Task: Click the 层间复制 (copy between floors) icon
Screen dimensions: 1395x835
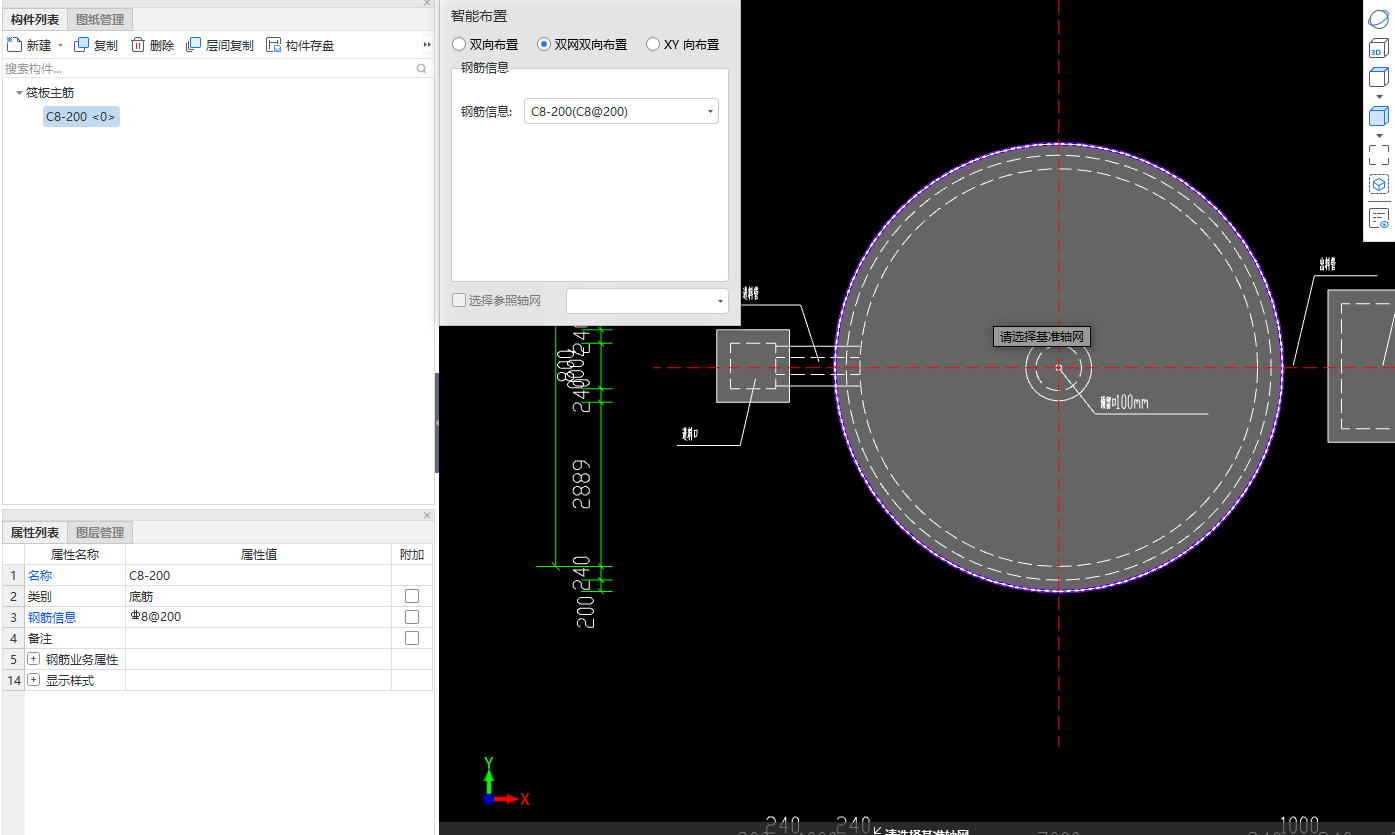Action: 194,45
